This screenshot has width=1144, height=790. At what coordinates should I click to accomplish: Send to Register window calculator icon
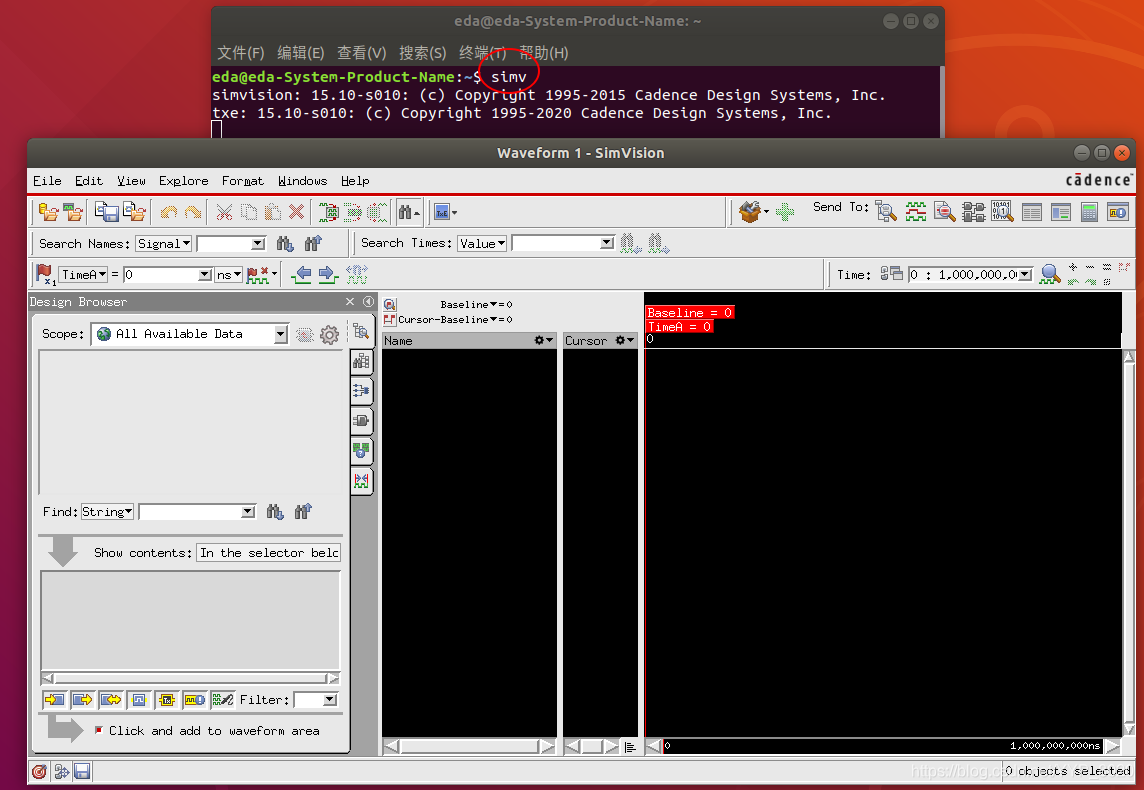pos(1089,212)
